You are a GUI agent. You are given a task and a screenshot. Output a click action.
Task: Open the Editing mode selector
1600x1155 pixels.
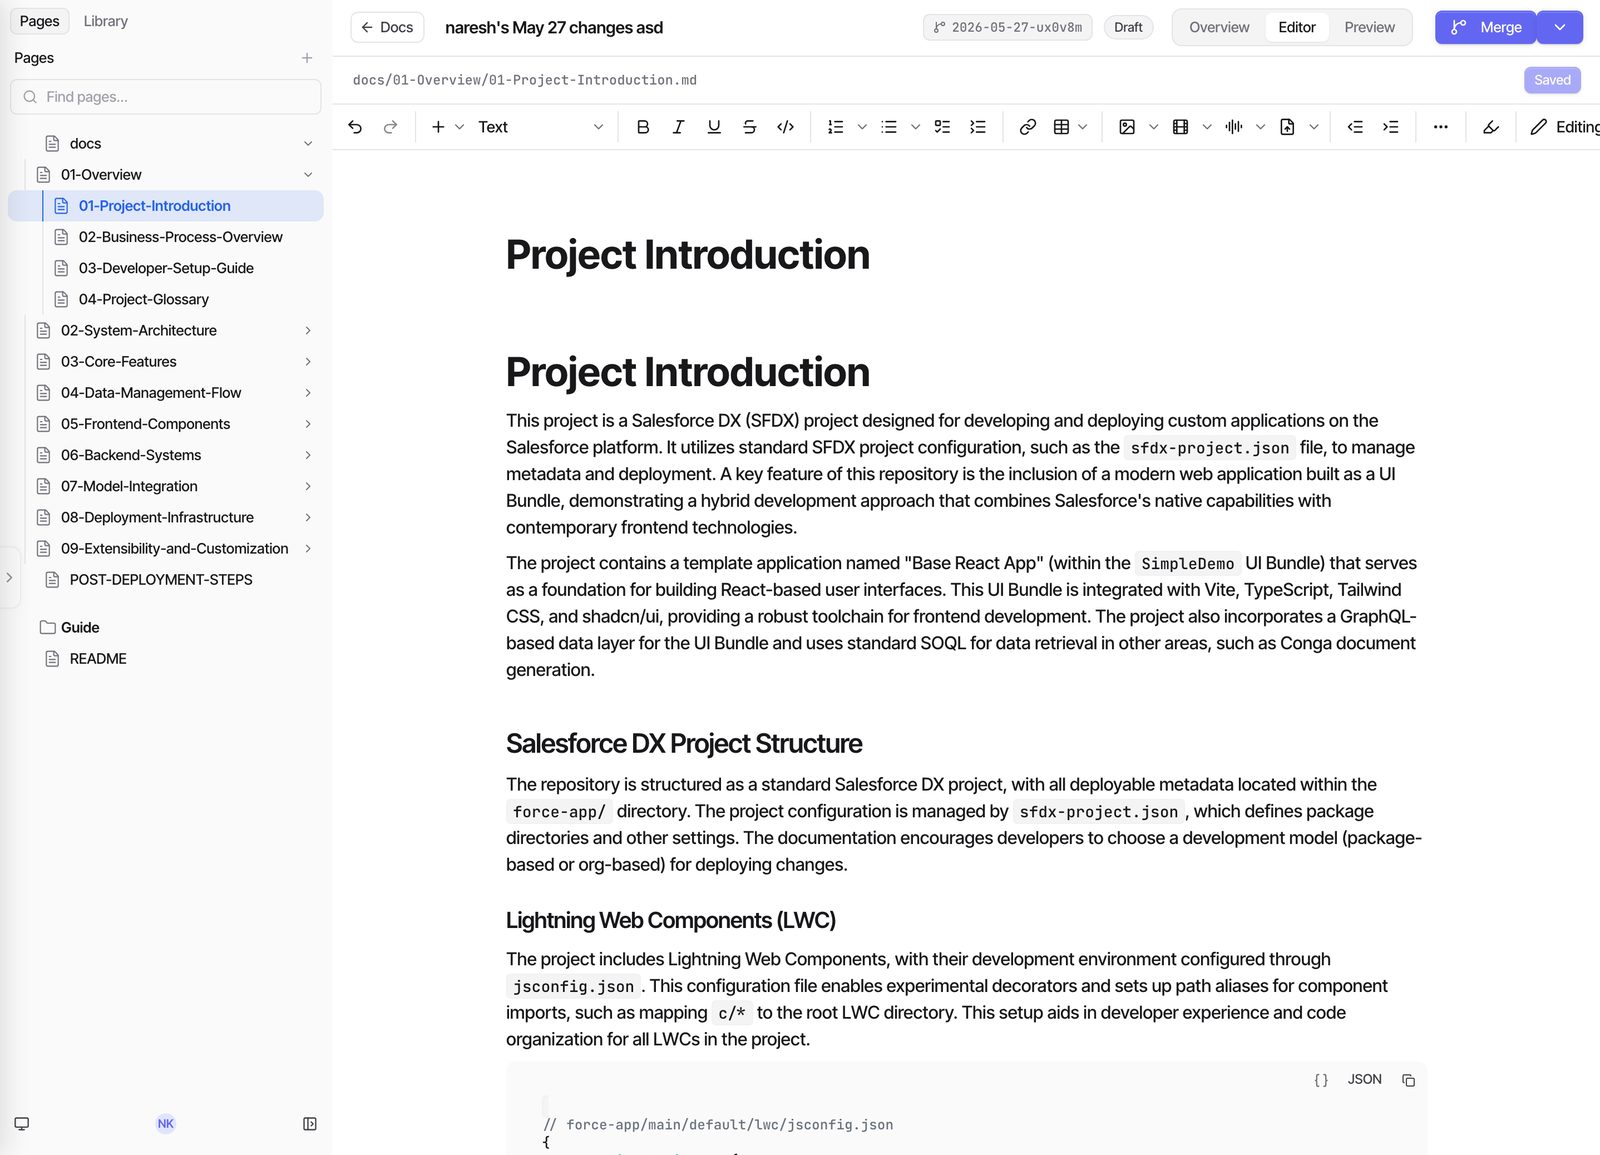(1566, 127)
